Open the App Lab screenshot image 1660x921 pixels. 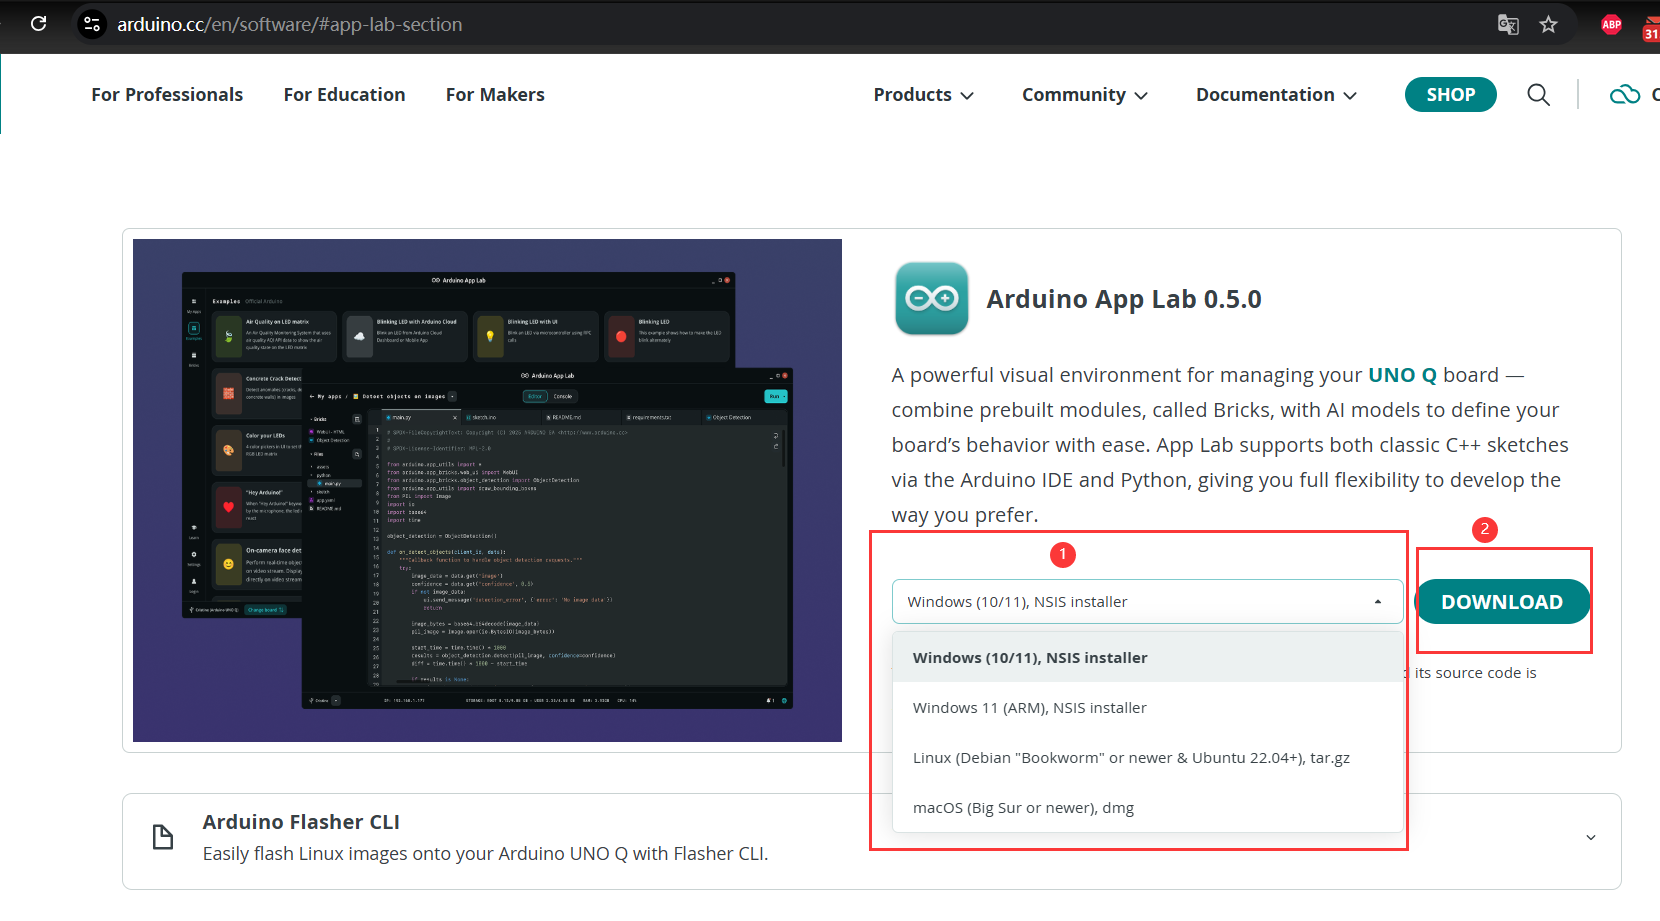click(487, 490)
